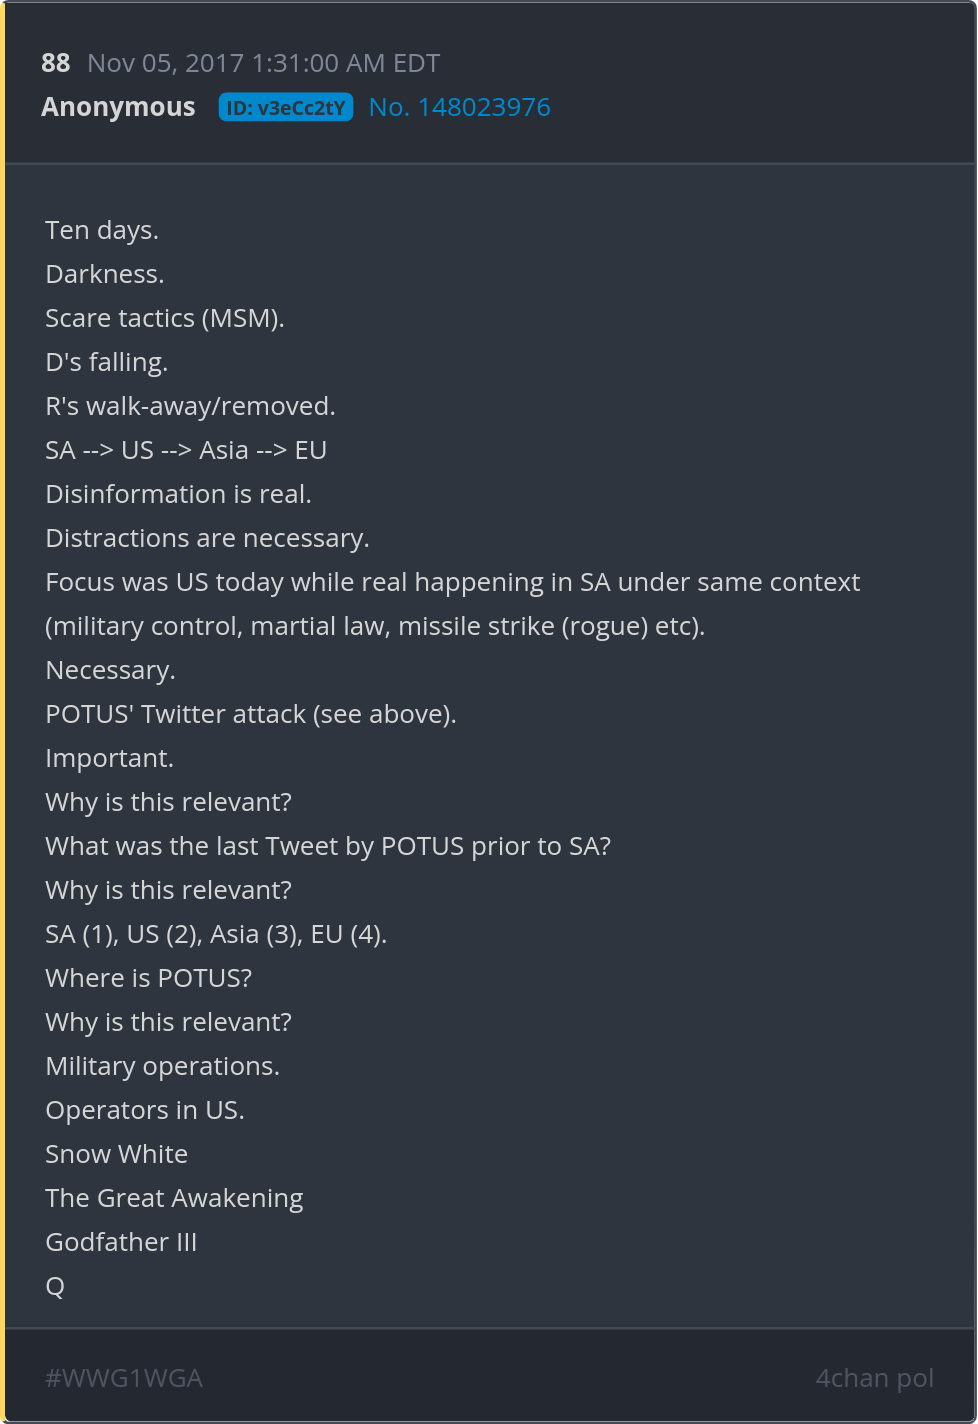Click the "SA --> US --> Asia --> EU" line
Screen dimensions: 978x1424
click(186, 450)
